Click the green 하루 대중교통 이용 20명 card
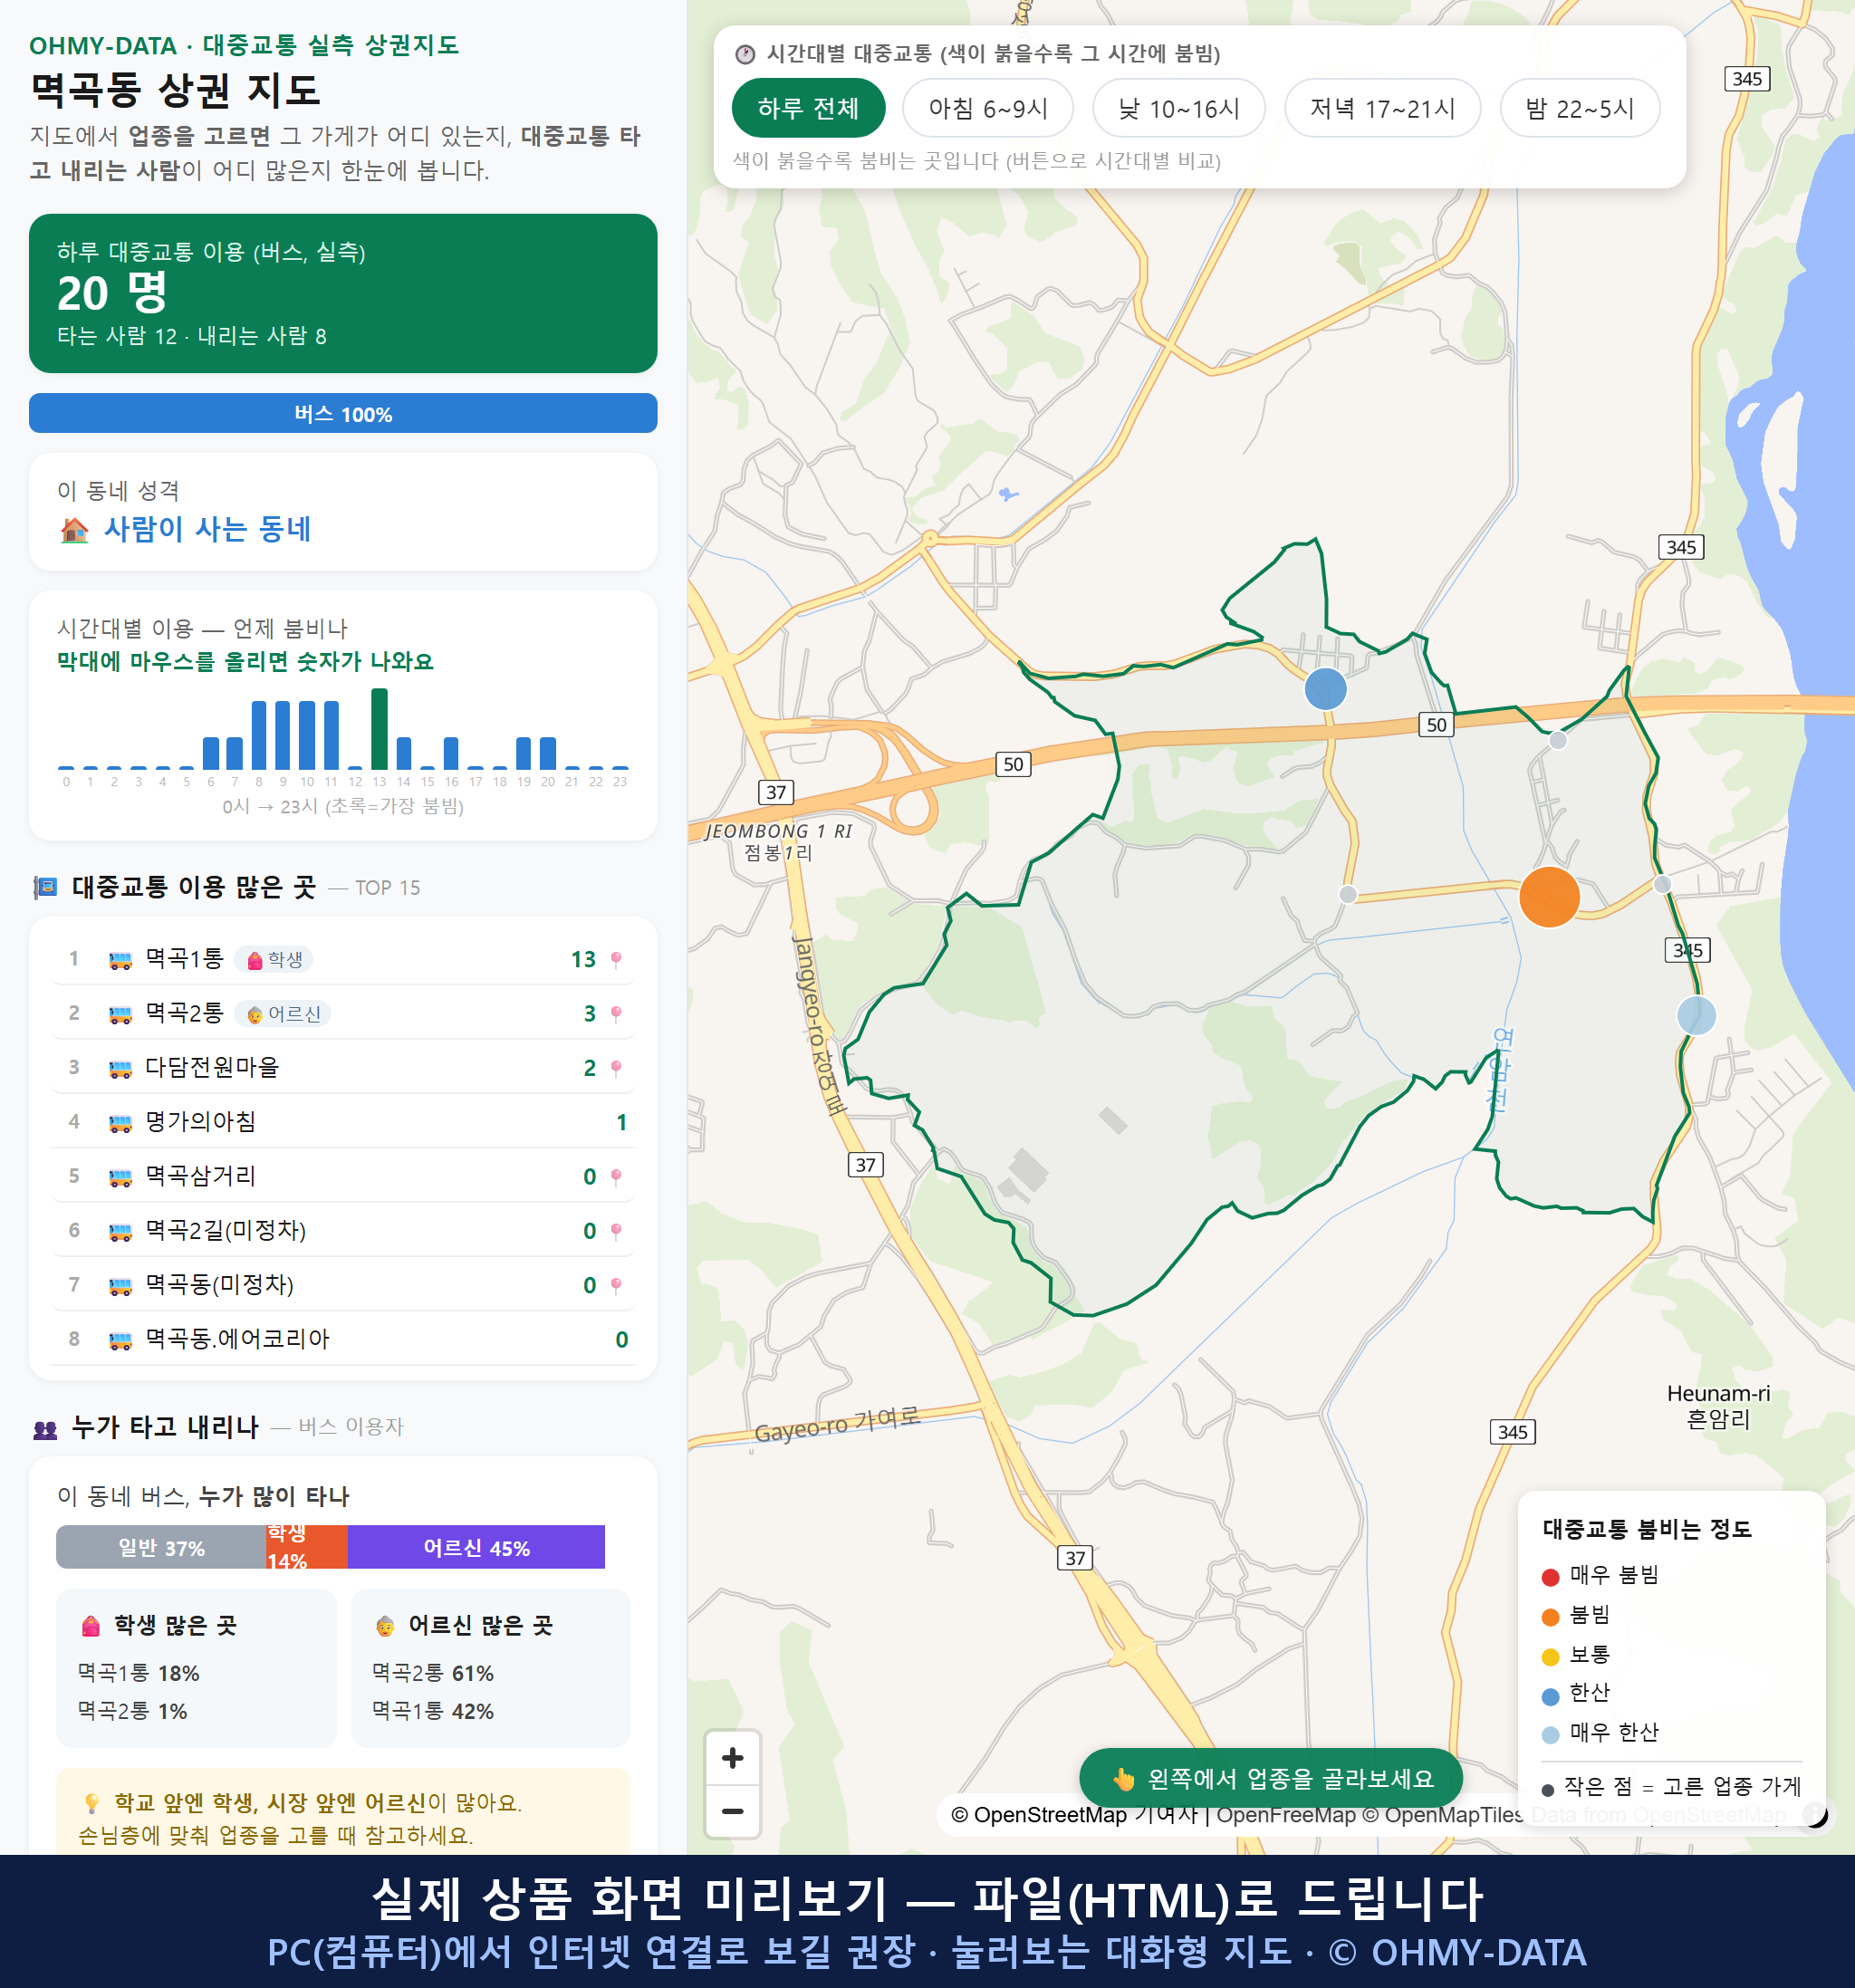1855x1988 pixels. click(x=343, y=293)
